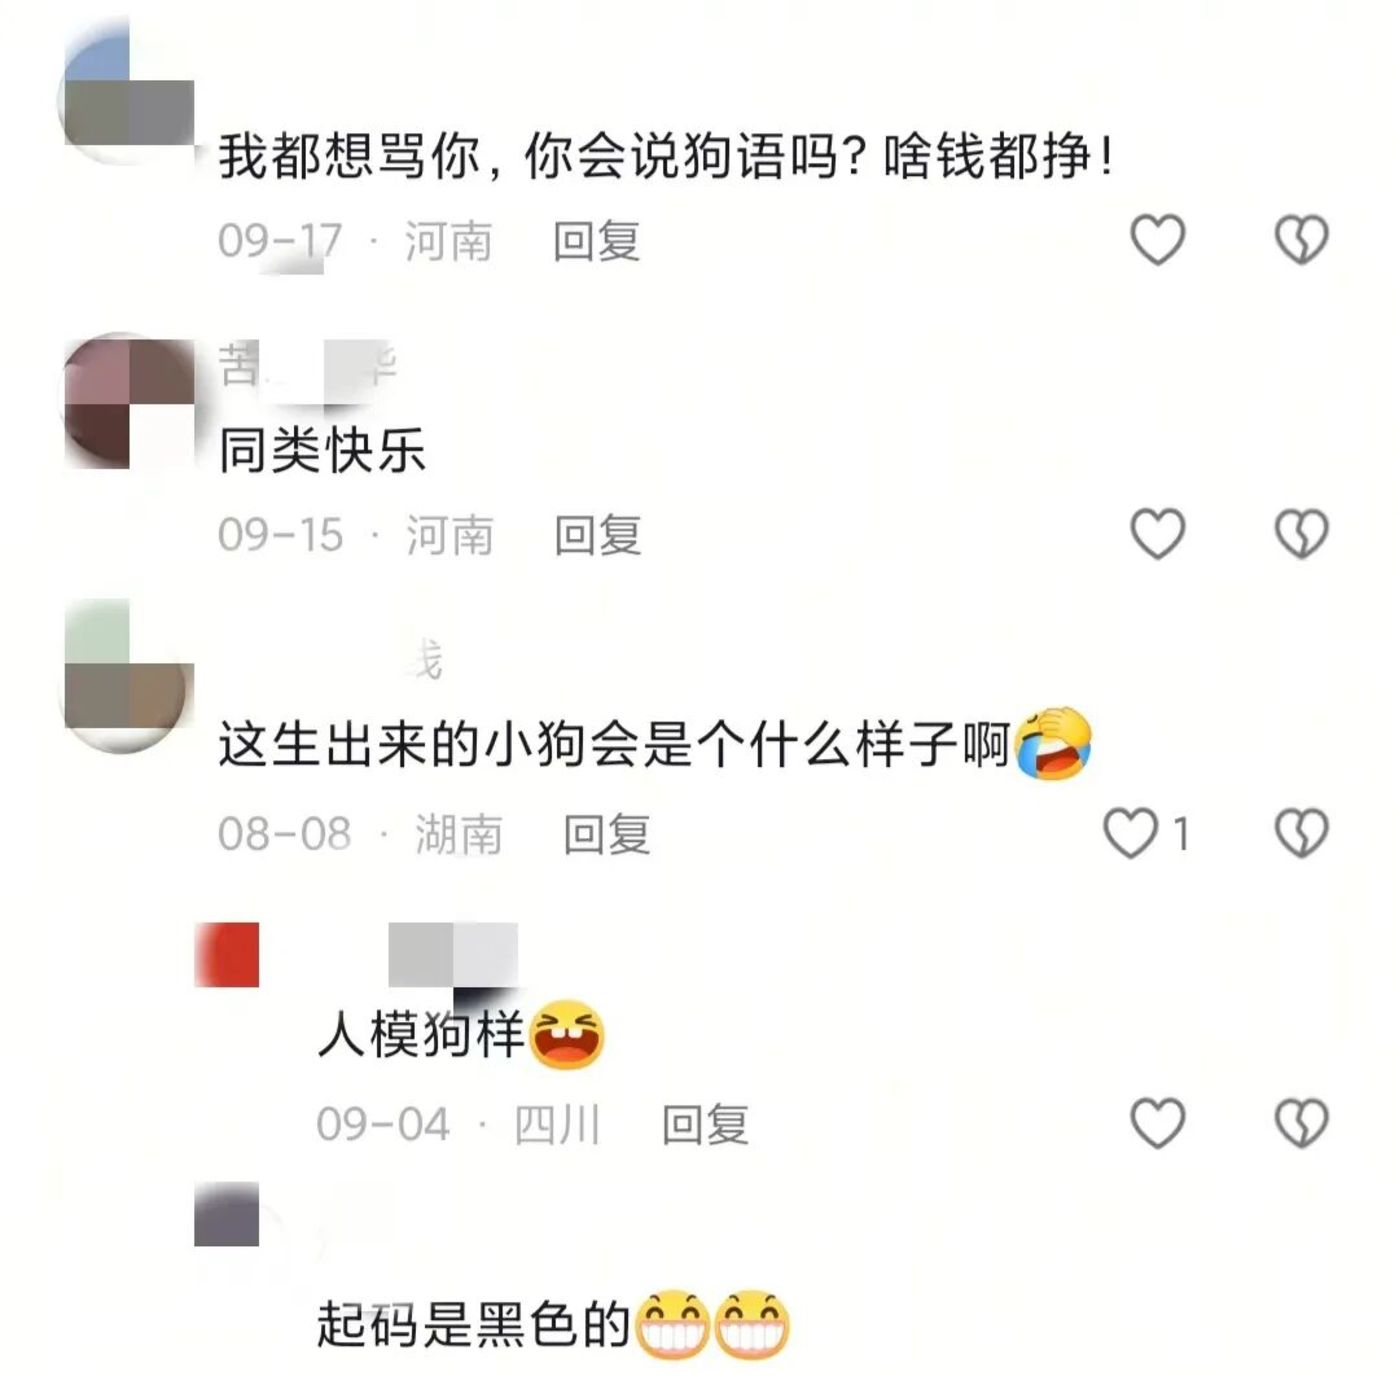Viewport: 1399px width, 1376px height.
Task: Open avatar of the 同类快乐 commenter
Action: tap(128, 403)
